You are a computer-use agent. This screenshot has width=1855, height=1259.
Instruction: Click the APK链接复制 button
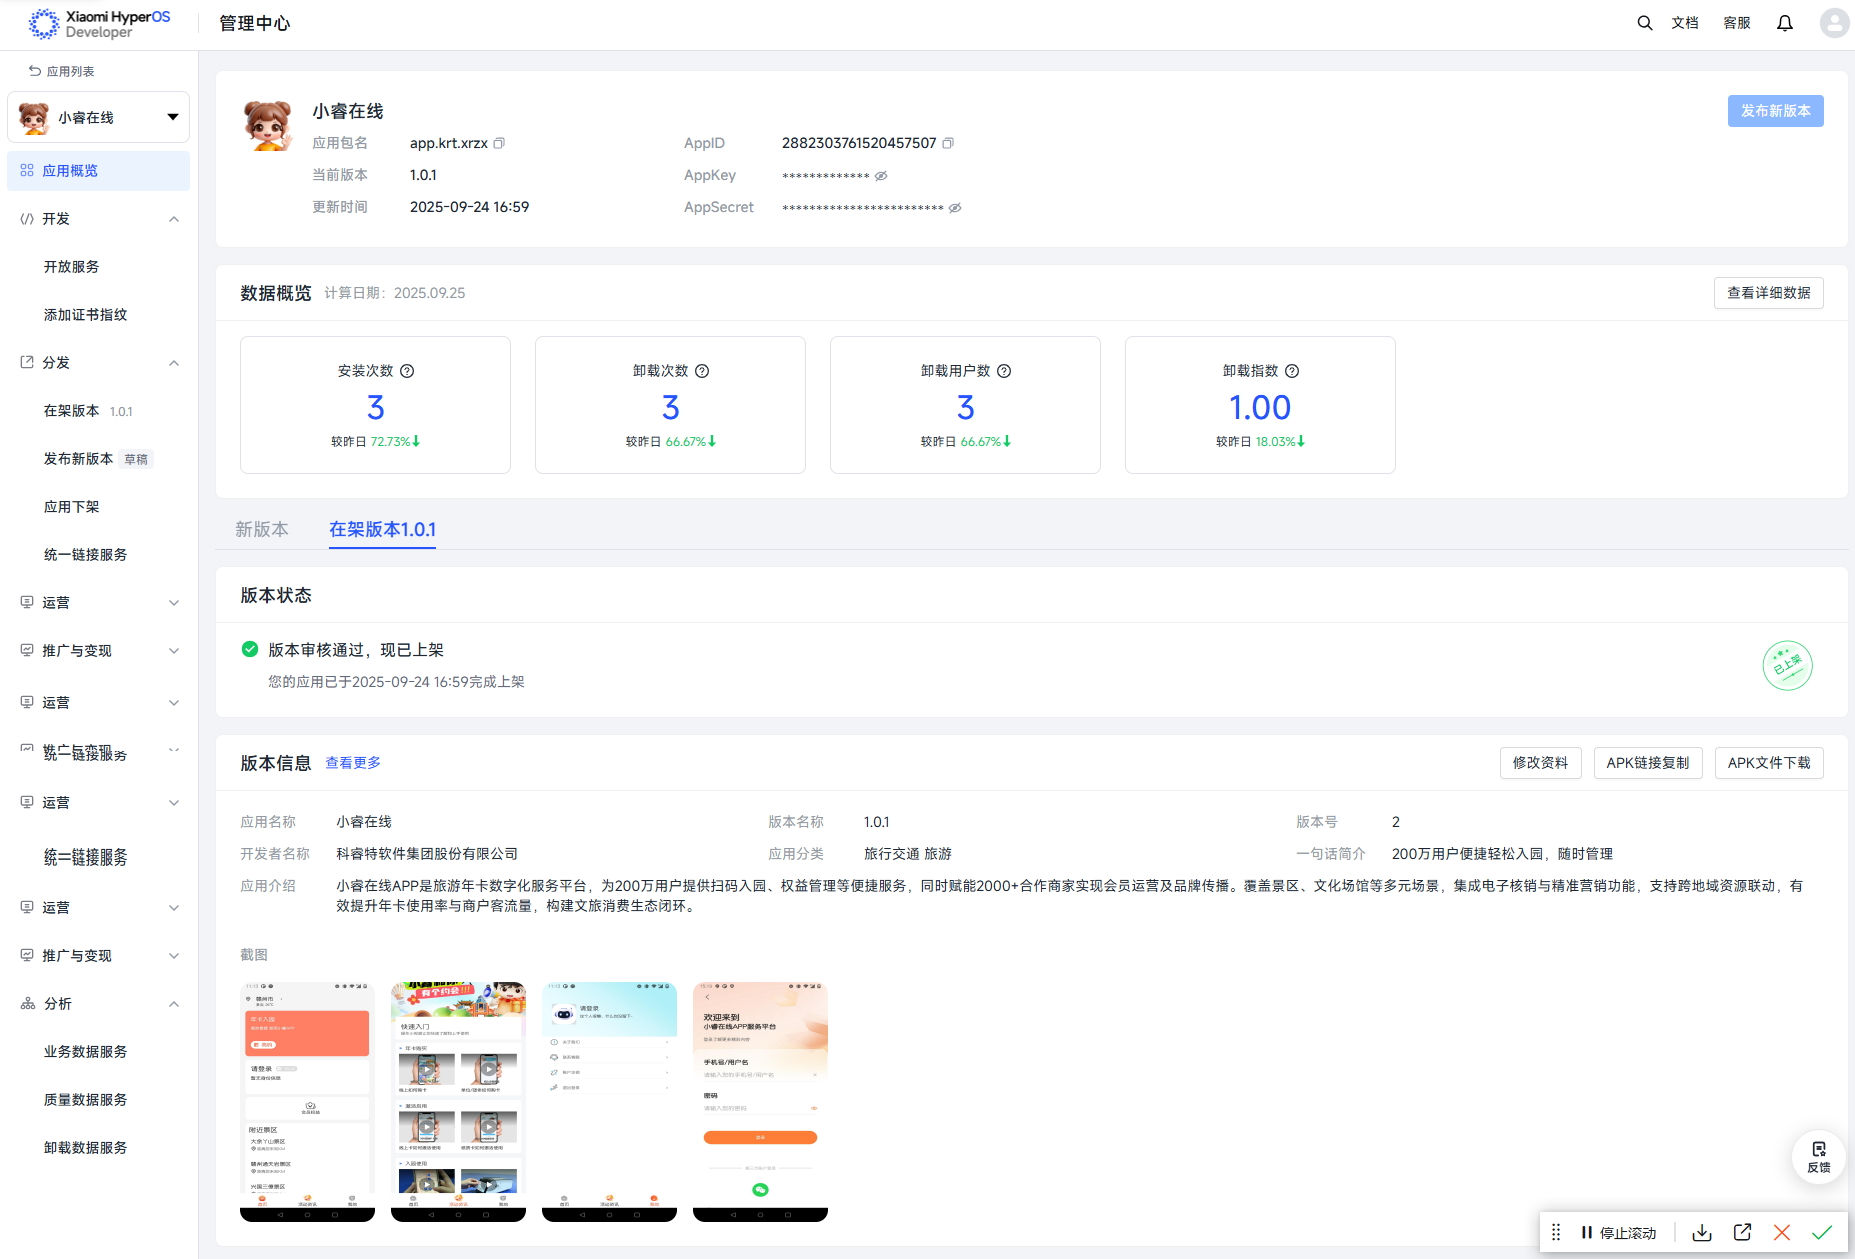tap(1648, 763)
